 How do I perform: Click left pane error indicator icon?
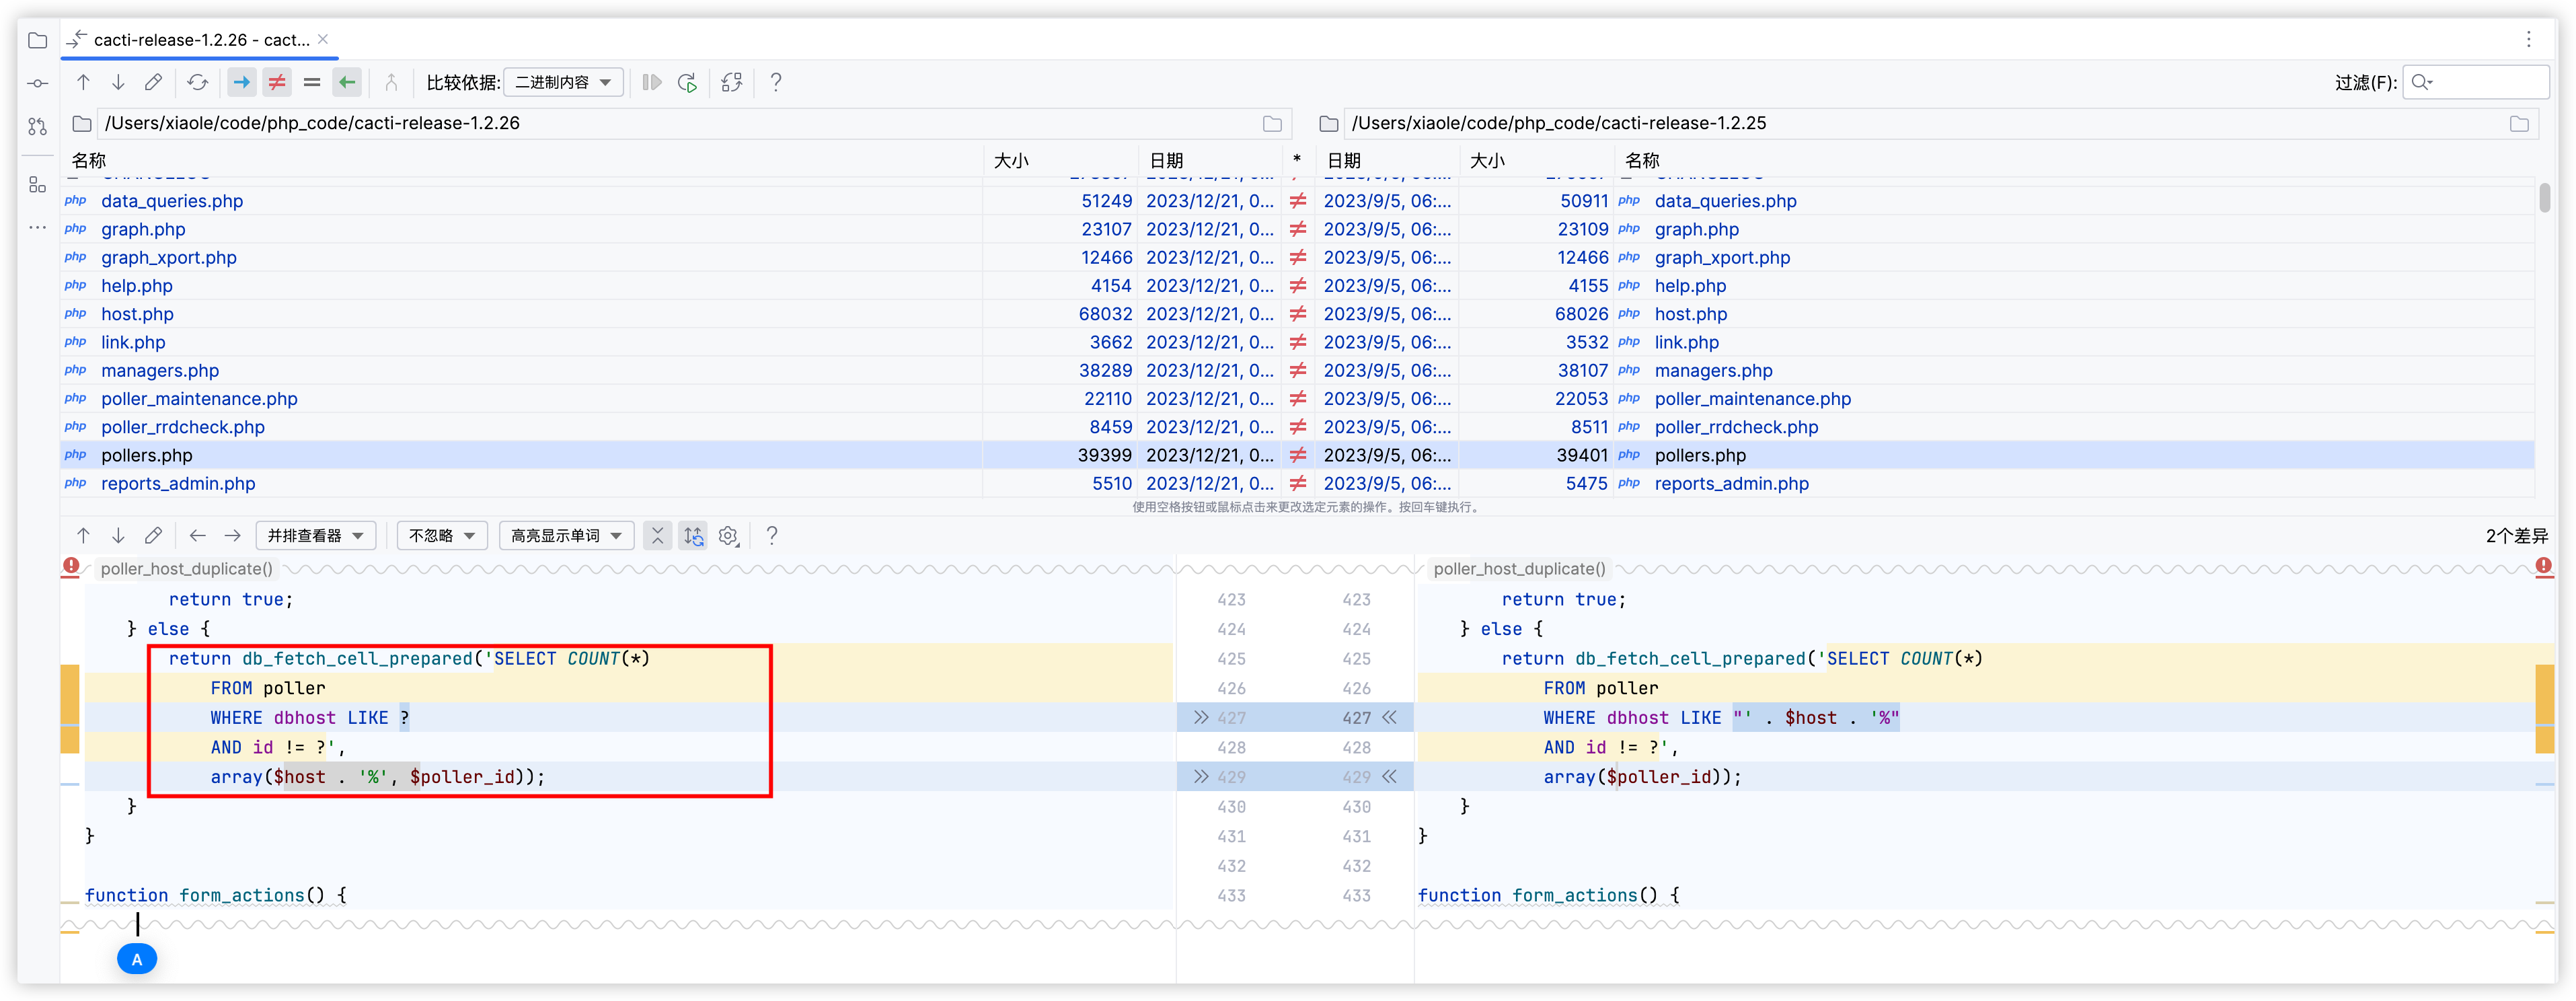click(x=71, y=566)
